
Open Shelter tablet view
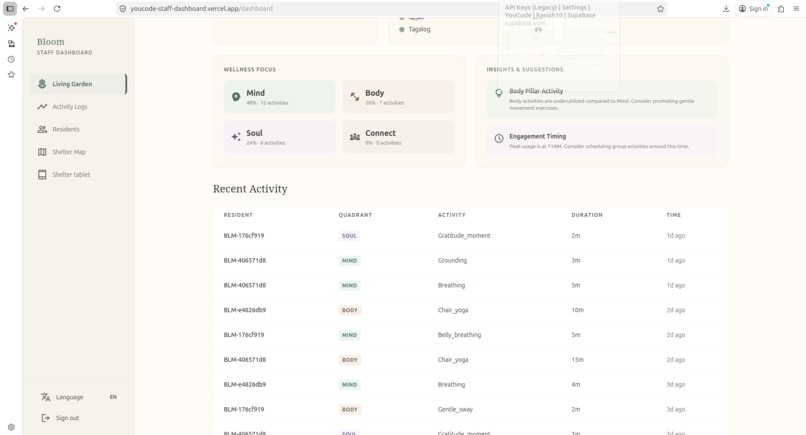click(x=78, y=174)
